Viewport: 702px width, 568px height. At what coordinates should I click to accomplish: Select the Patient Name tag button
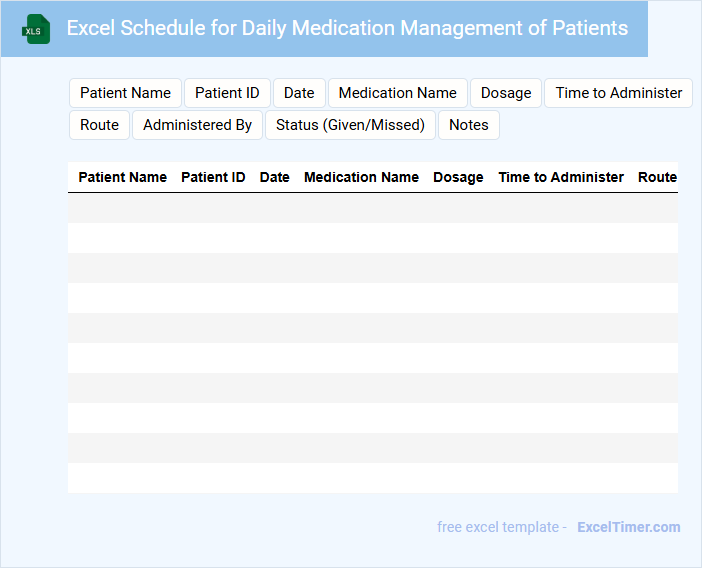pyautogui.click(x=125, y=93)
